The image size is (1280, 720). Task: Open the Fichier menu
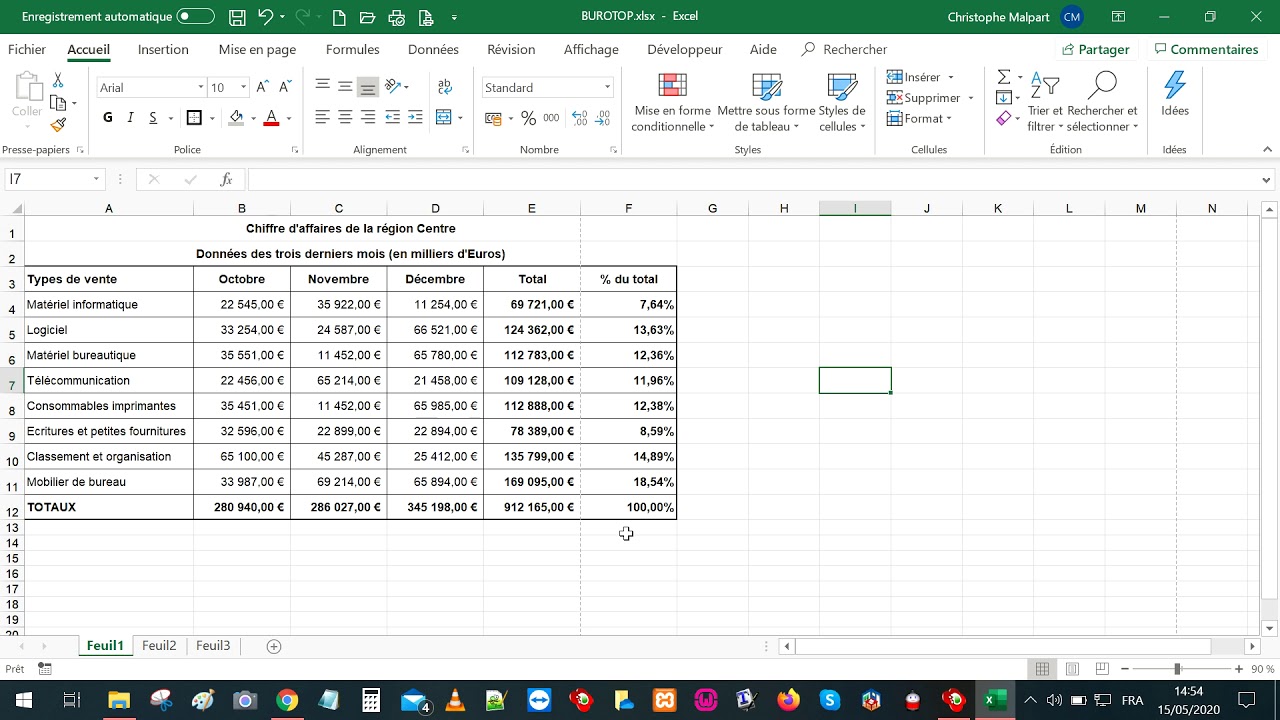pos(27,49)
